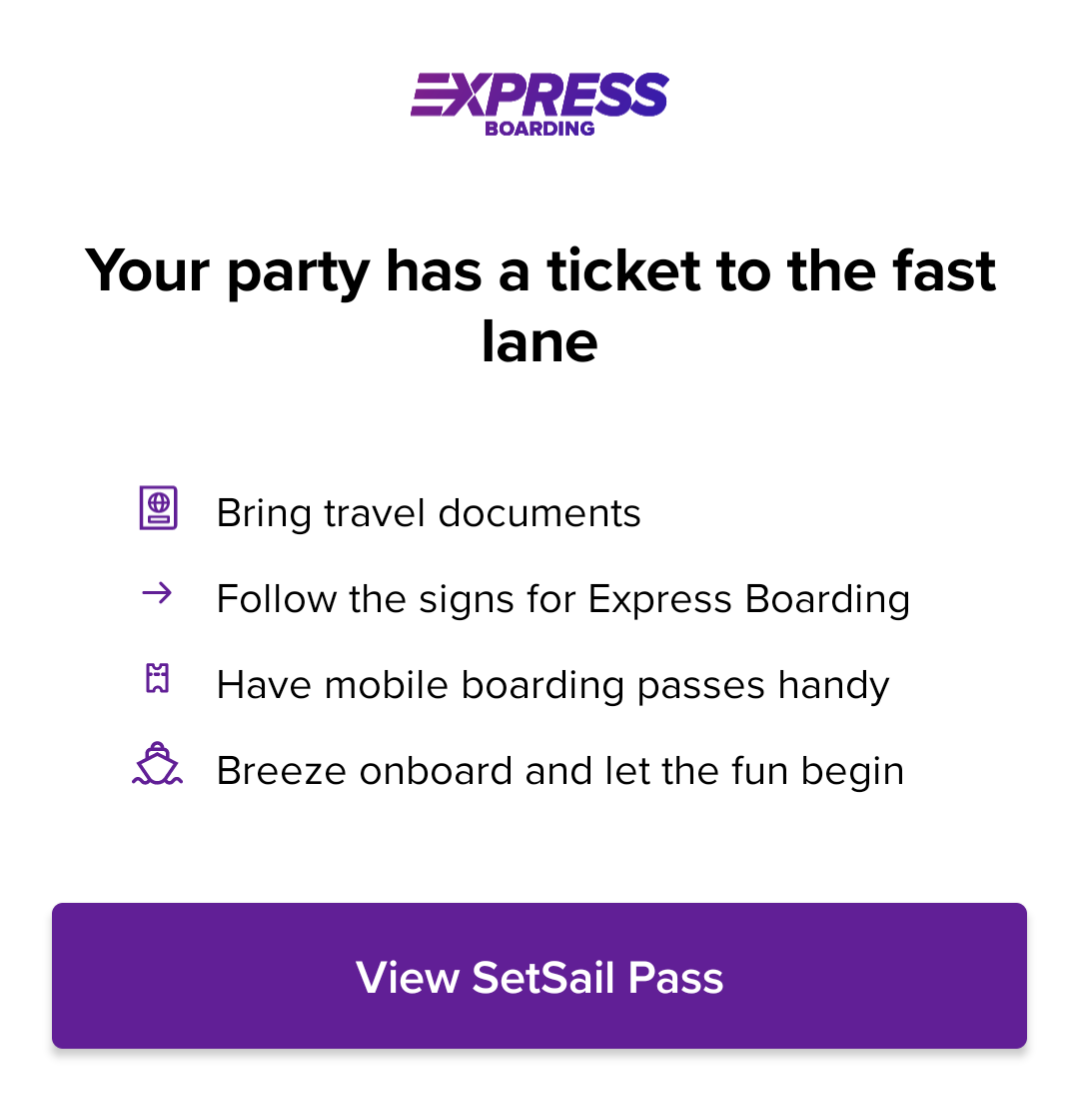Click the word 'lane' in the heading
The width and height of the screenshot is (1079, 1111).
click(x=540, y=341)
